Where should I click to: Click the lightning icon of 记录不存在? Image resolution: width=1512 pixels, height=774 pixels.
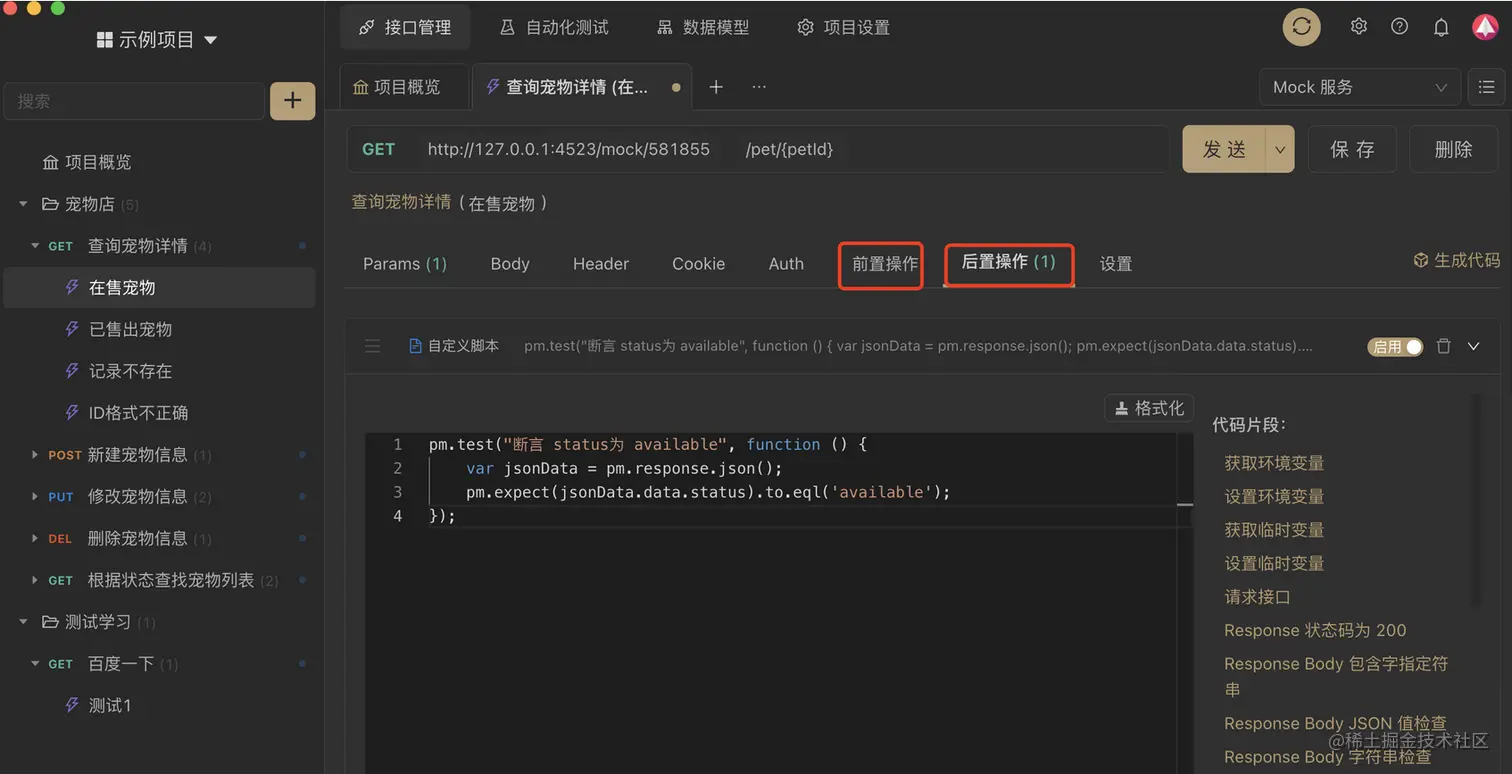(x=72, y=371)
